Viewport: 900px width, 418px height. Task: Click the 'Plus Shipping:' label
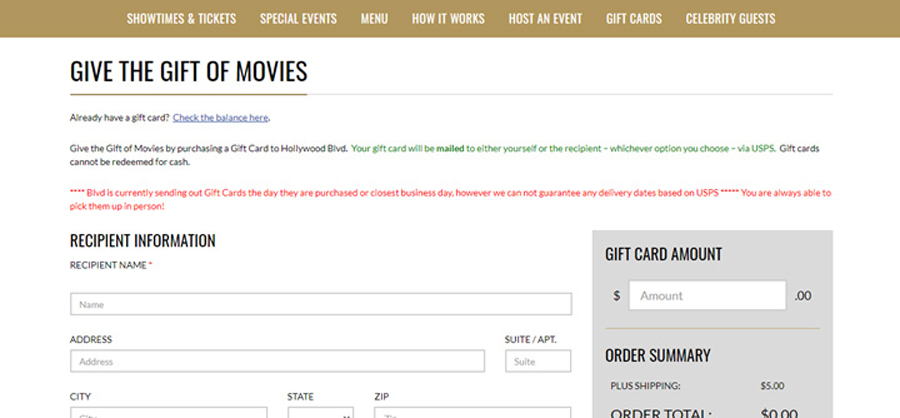[x=646, y=386]
